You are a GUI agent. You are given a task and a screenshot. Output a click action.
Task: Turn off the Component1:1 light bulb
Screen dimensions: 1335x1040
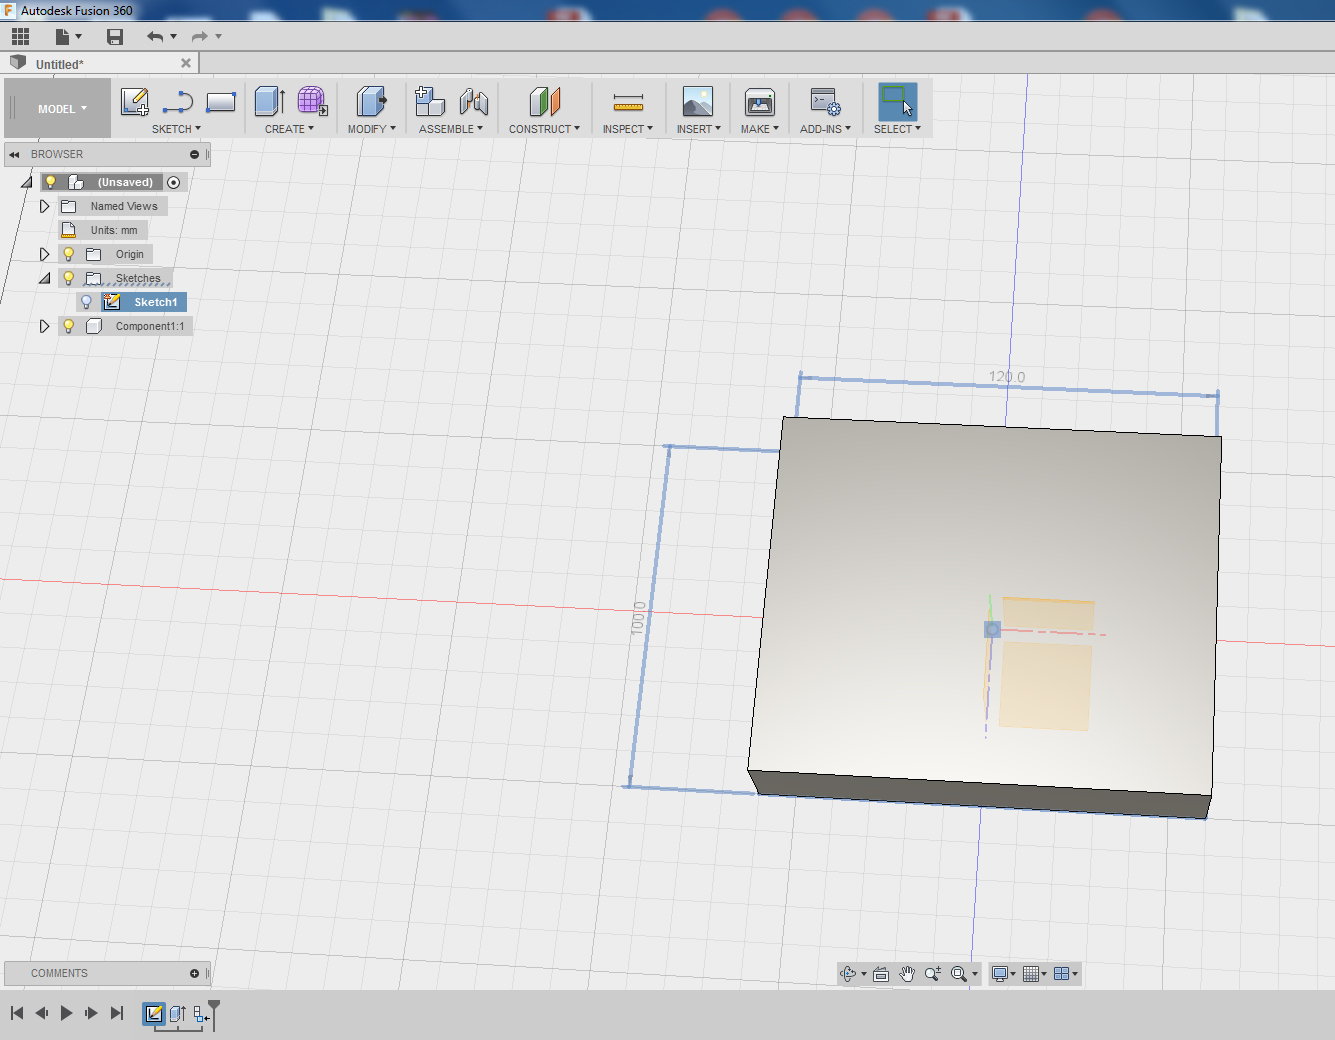click(67, 325)
